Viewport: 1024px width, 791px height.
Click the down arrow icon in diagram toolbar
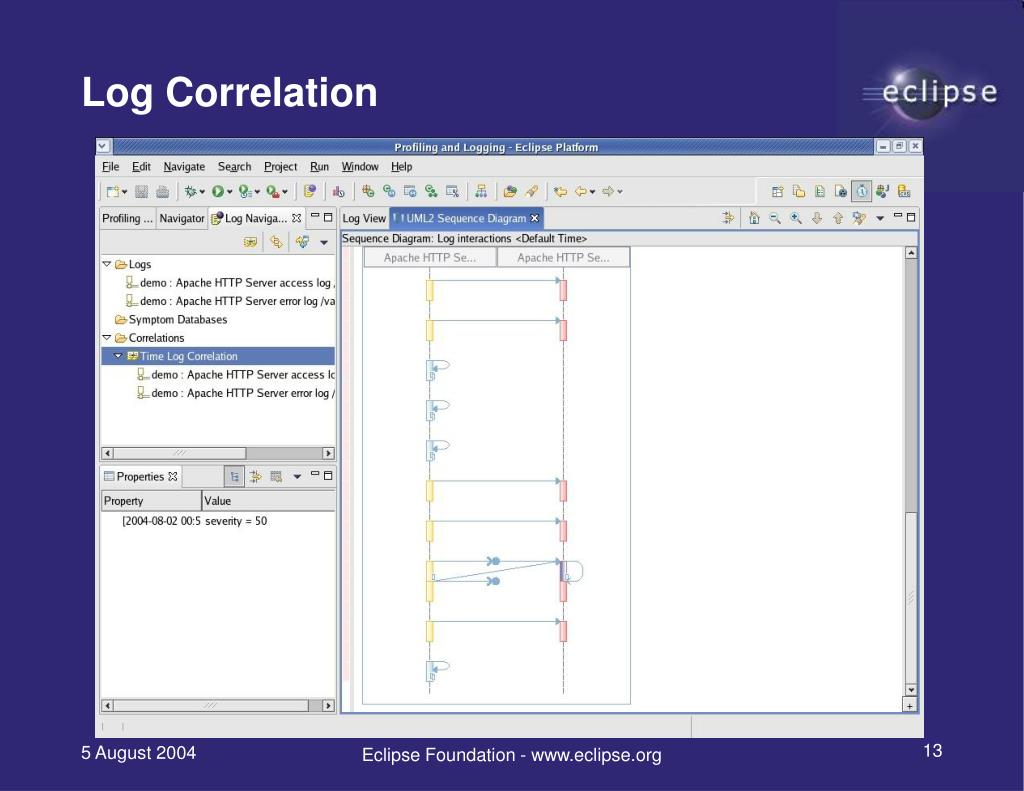pos(817,218)
